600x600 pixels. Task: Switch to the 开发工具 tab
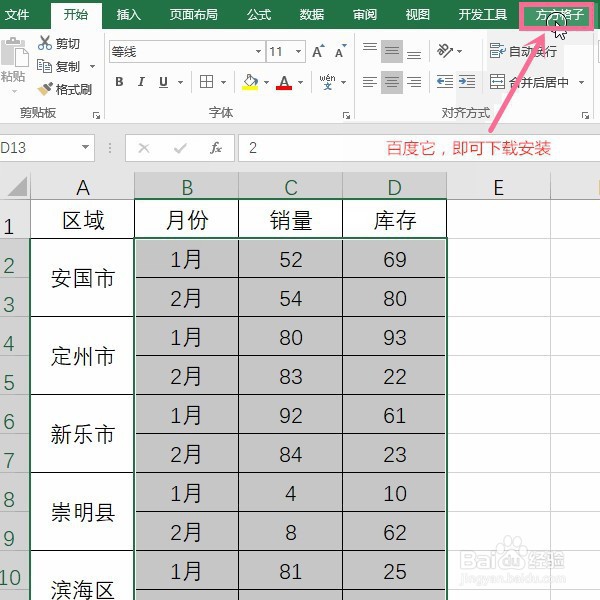[483, 15]
